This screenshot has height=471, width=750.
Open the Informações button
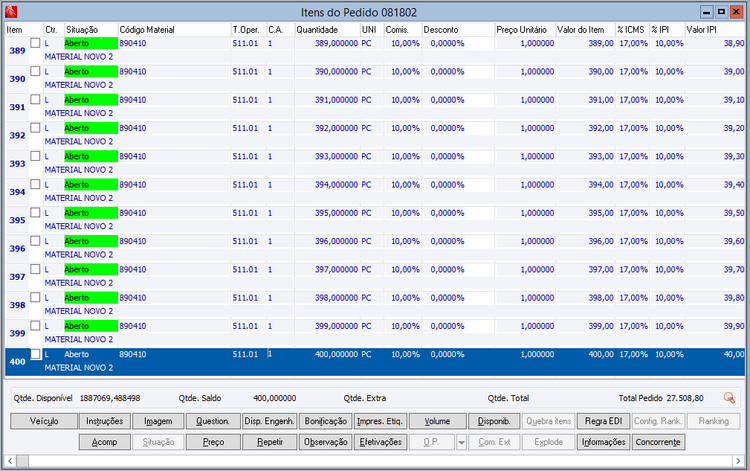pyautogui.click(x=604, y=442)
